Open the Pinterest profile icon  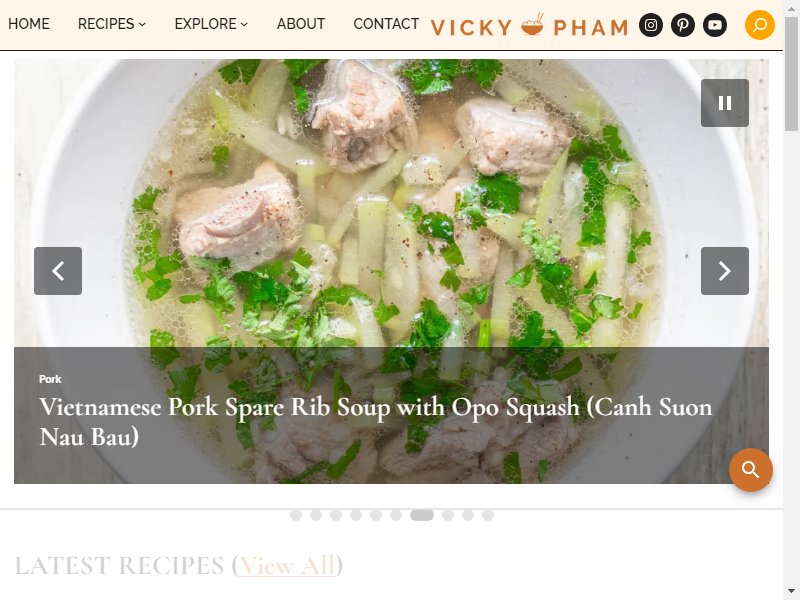(x=683, y=25)
